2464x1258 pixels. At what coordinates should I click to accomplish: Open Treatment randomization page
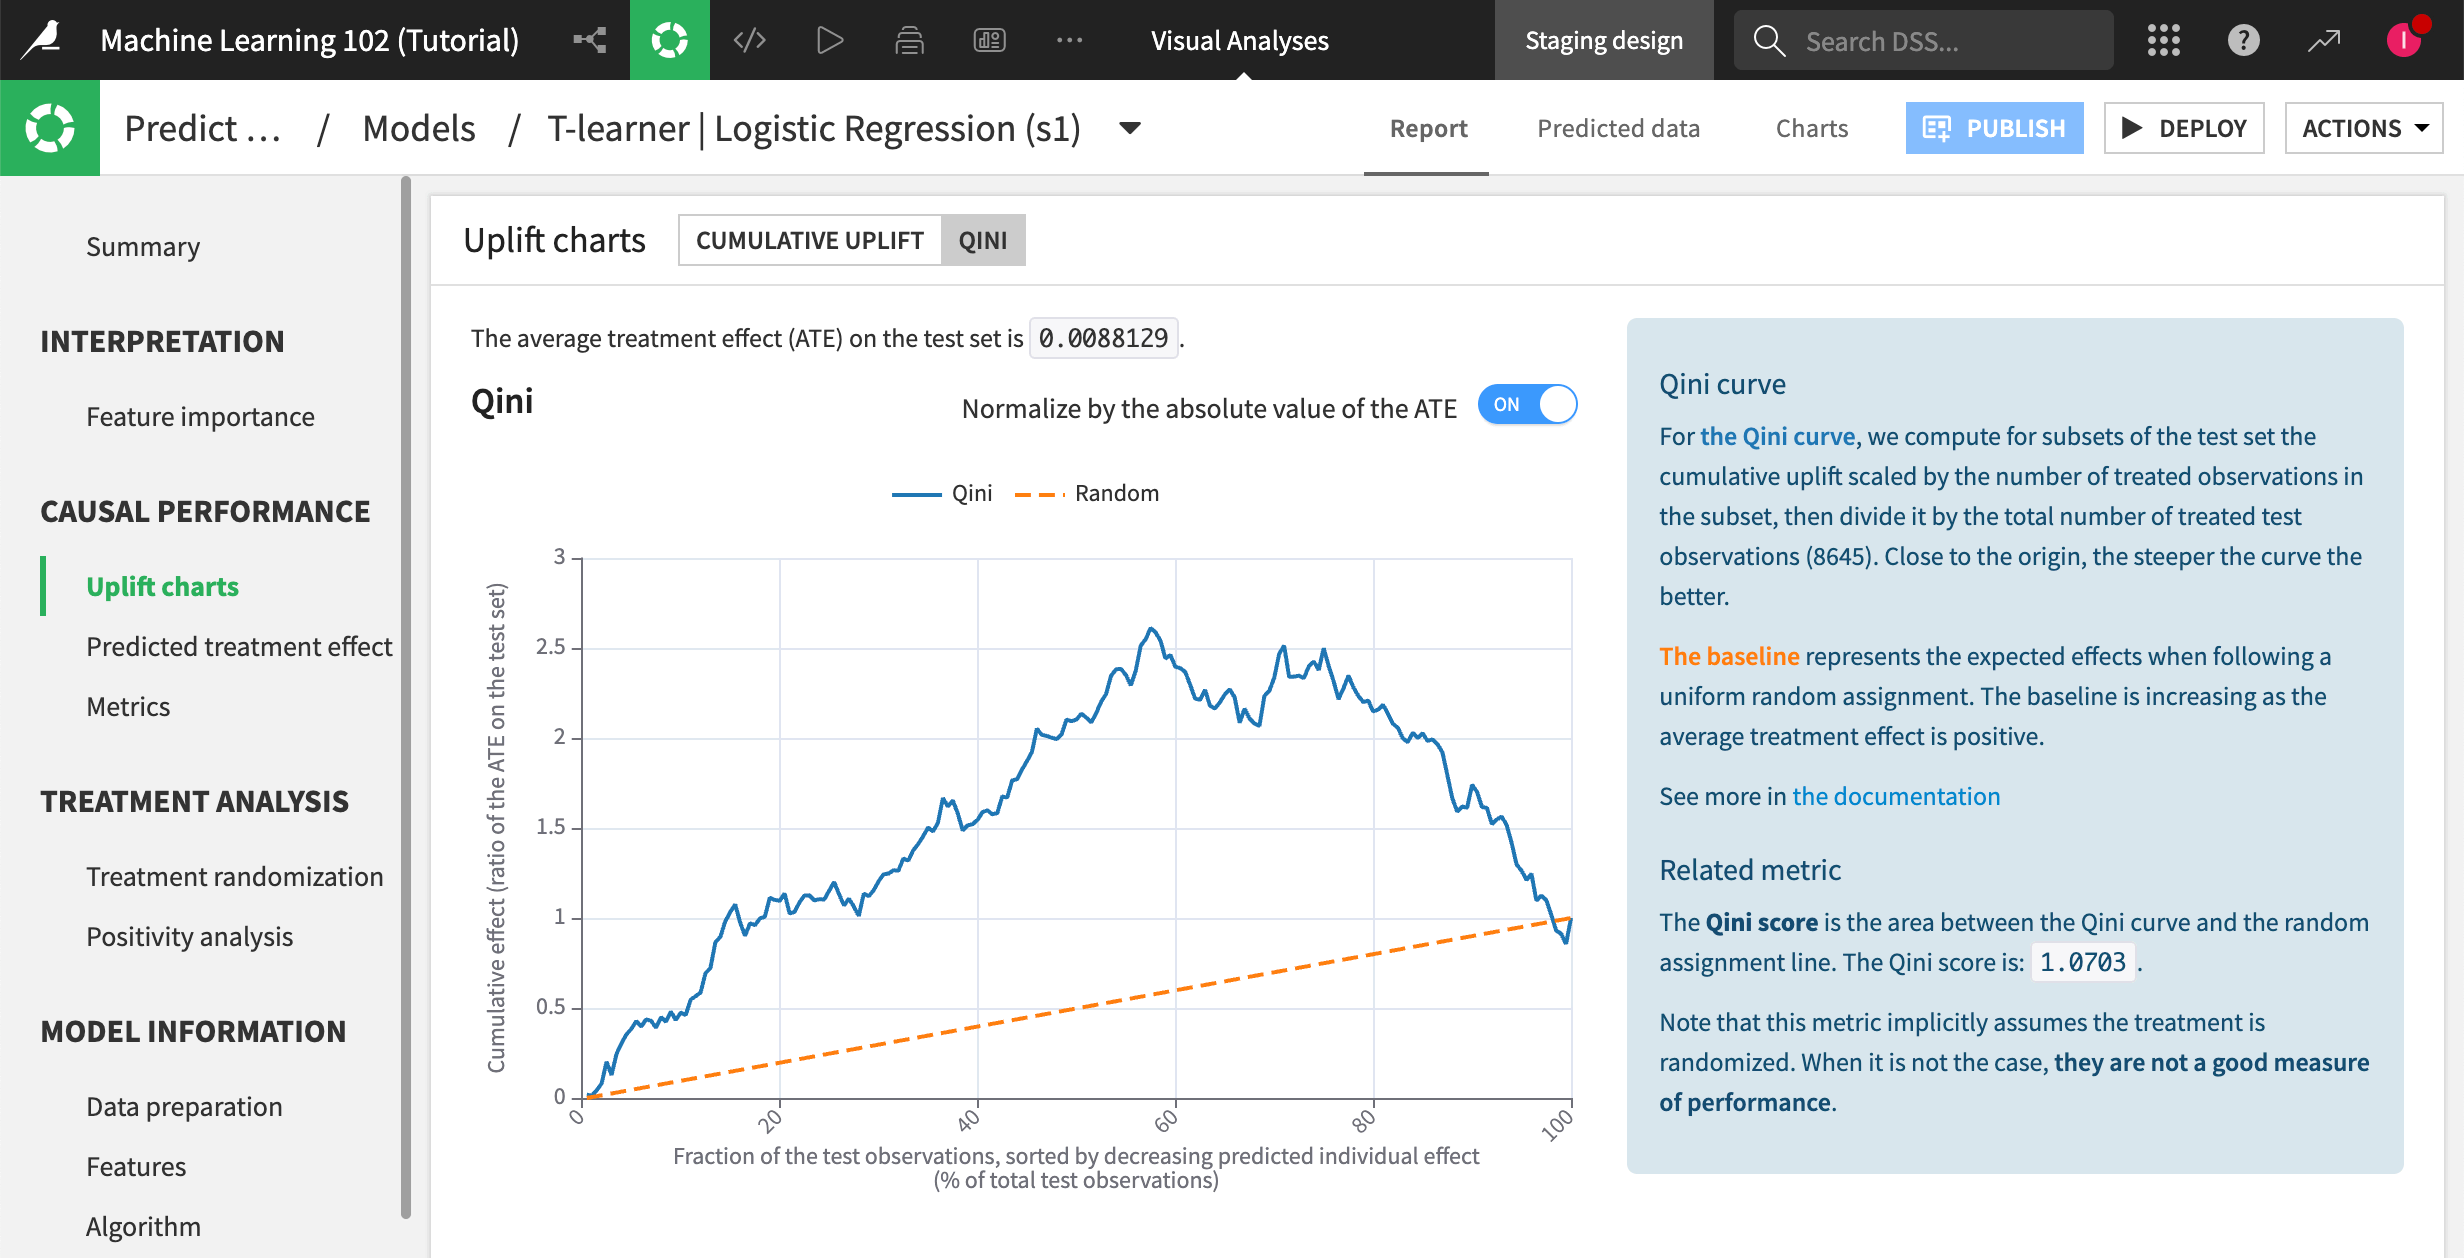click(234, 876)
